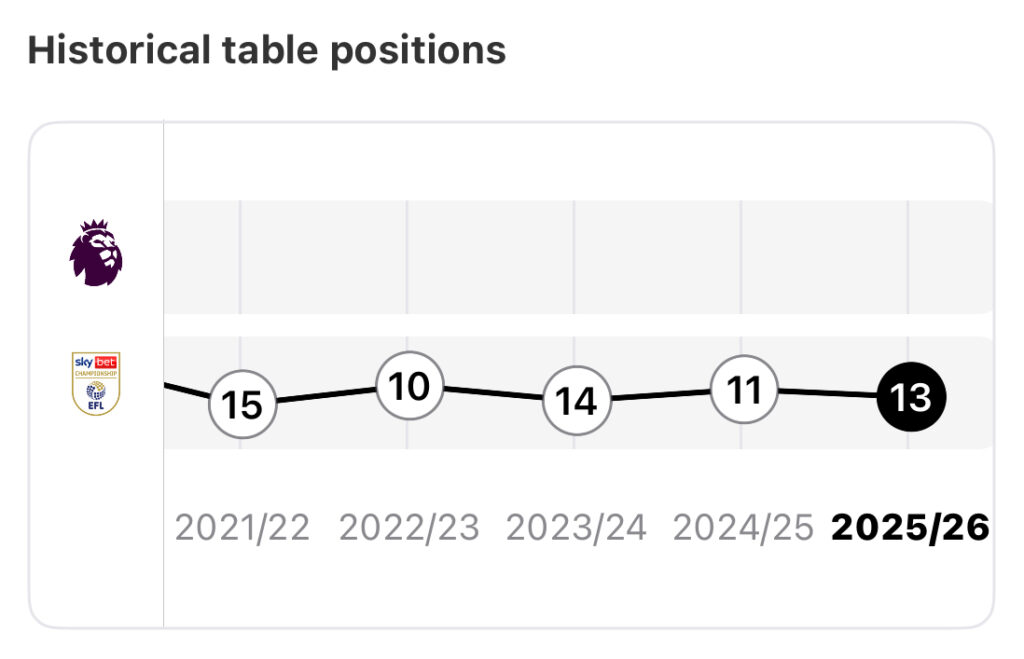Click the 2022/23 gridline in Premier League row
Screen dimensions: 1024x659
[x=407, y=257]
